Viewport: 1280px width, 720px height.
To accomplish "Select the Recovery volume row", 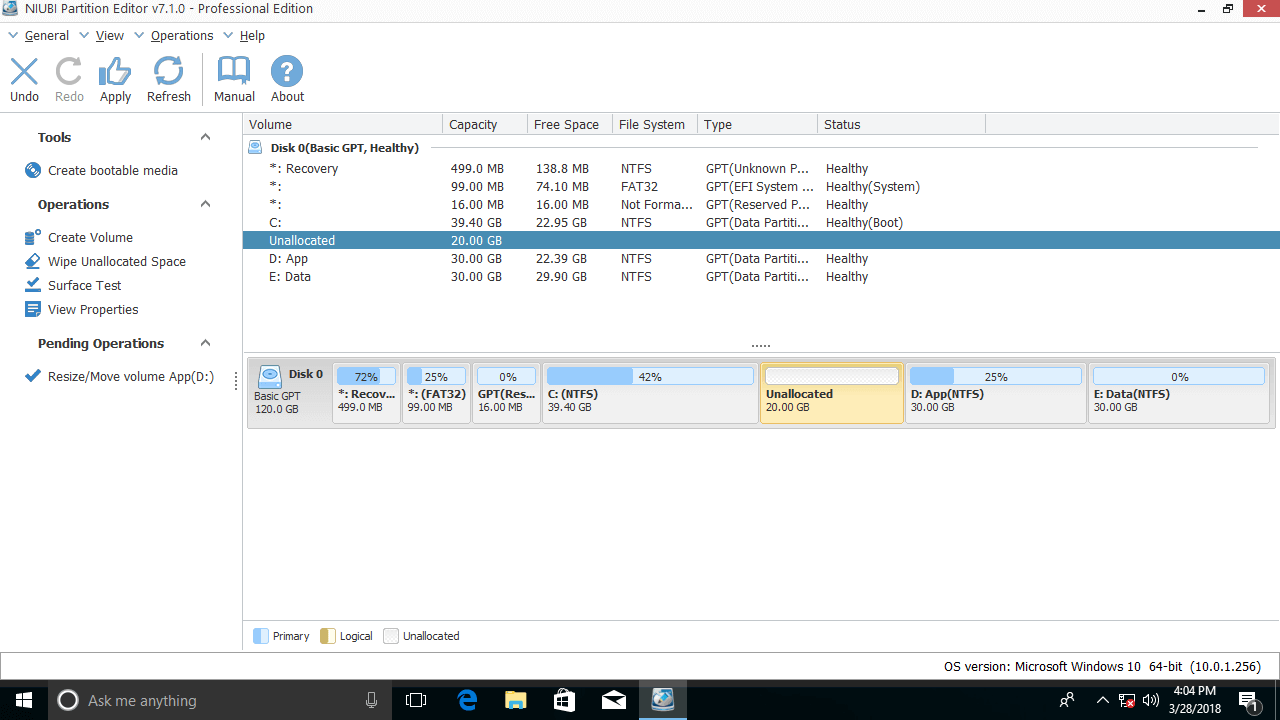I will [761, 168].
